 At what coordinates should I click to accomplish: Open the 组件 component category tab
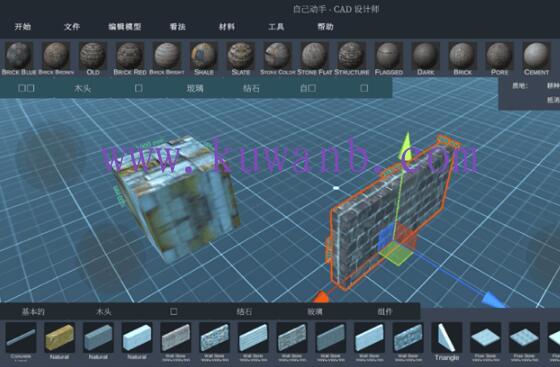(385, 312)
